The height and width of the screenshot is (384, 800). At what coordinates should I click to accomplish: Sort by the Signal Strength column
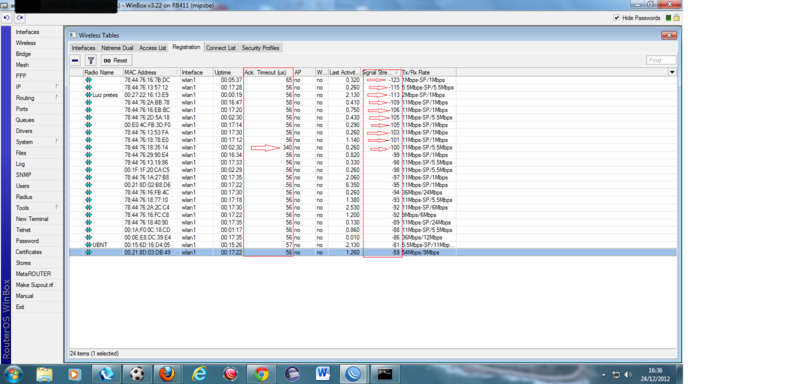[381, 72]
